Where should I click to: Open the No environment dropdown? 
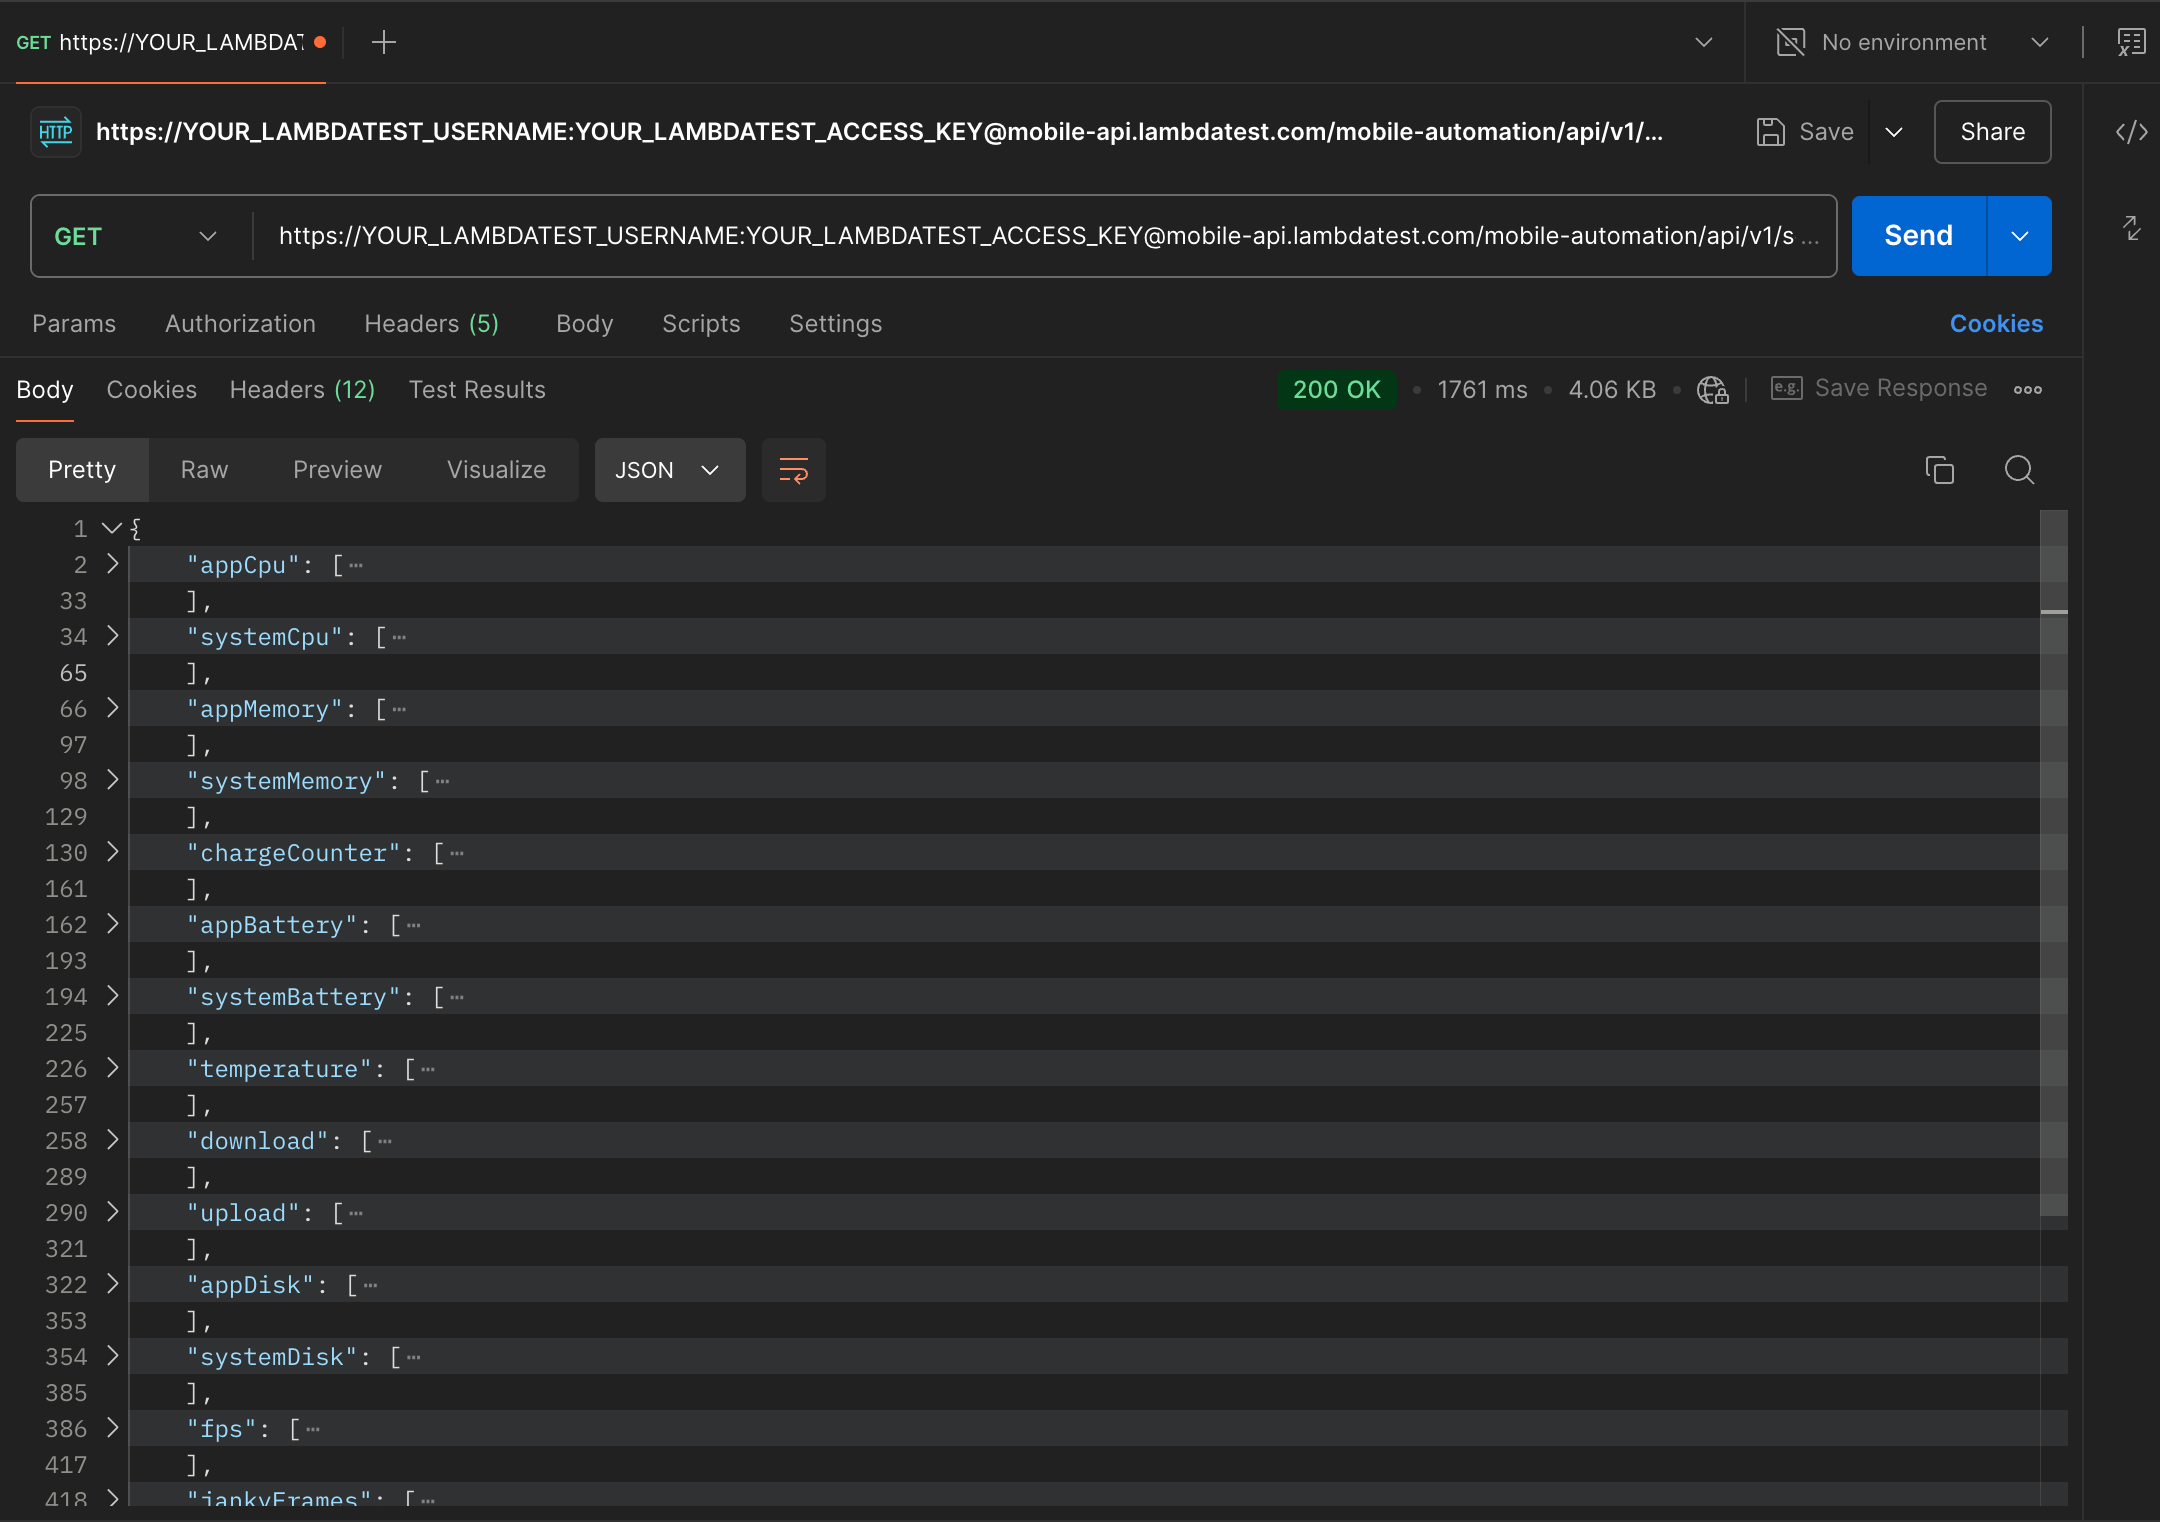click(x=1905, y=42)
